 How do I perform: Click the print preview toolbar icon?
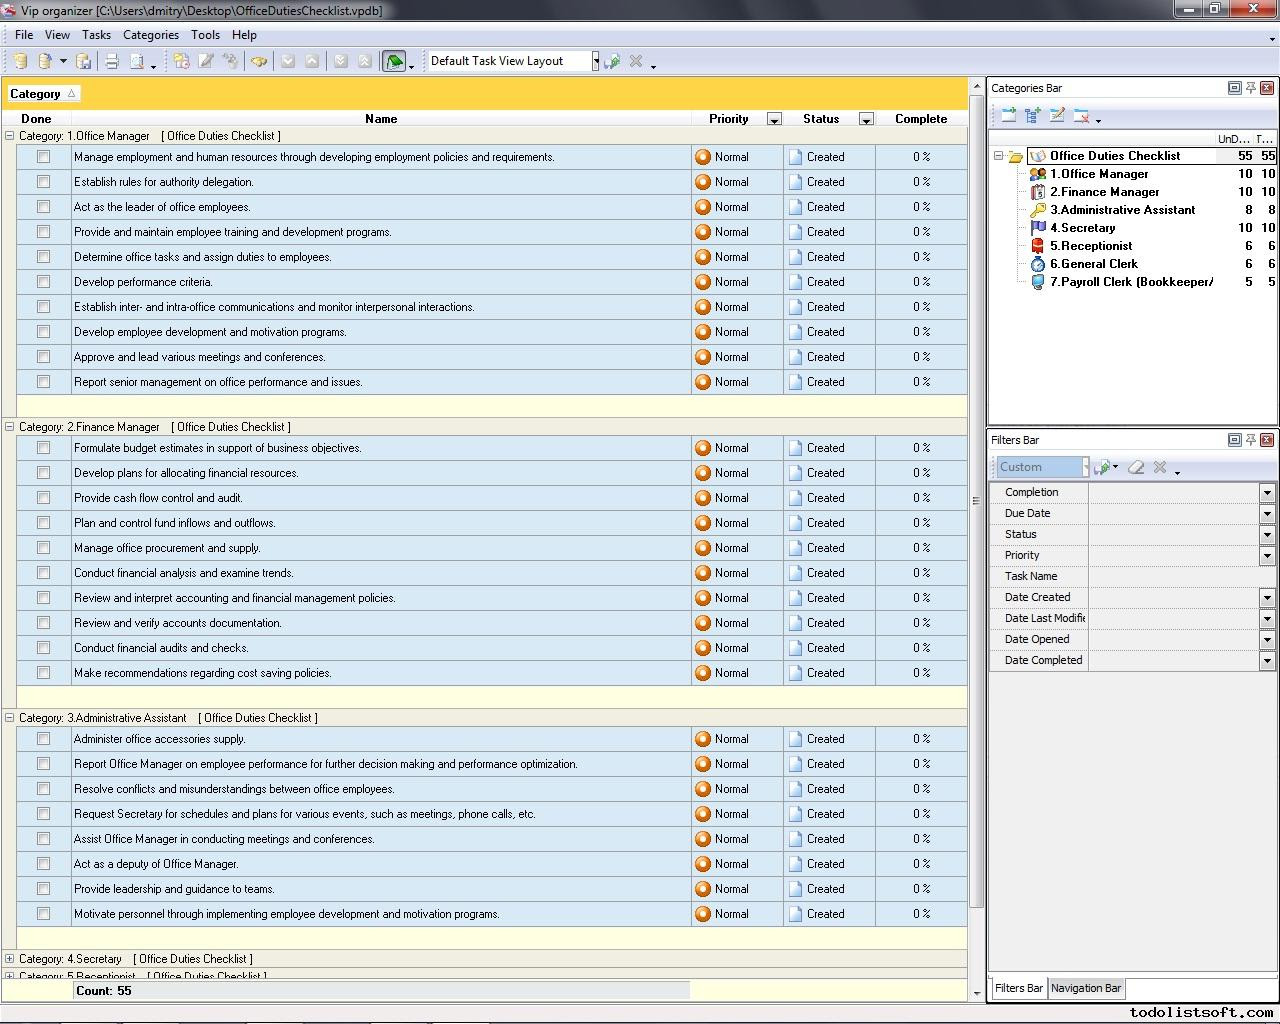coord(137,61)
